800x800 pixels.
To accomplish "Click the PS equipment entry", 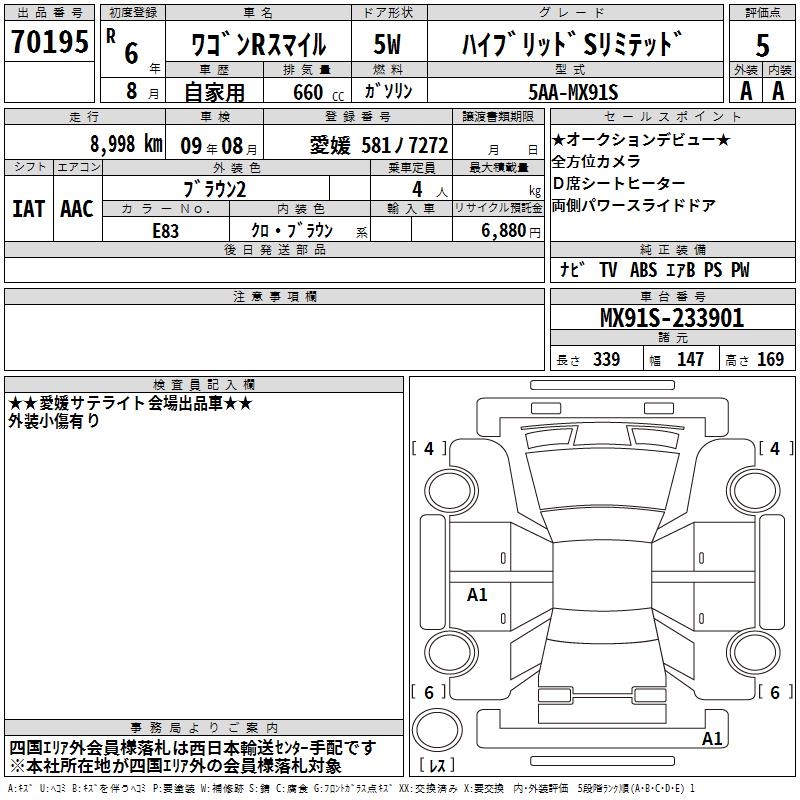I will (x=713, y=270).
